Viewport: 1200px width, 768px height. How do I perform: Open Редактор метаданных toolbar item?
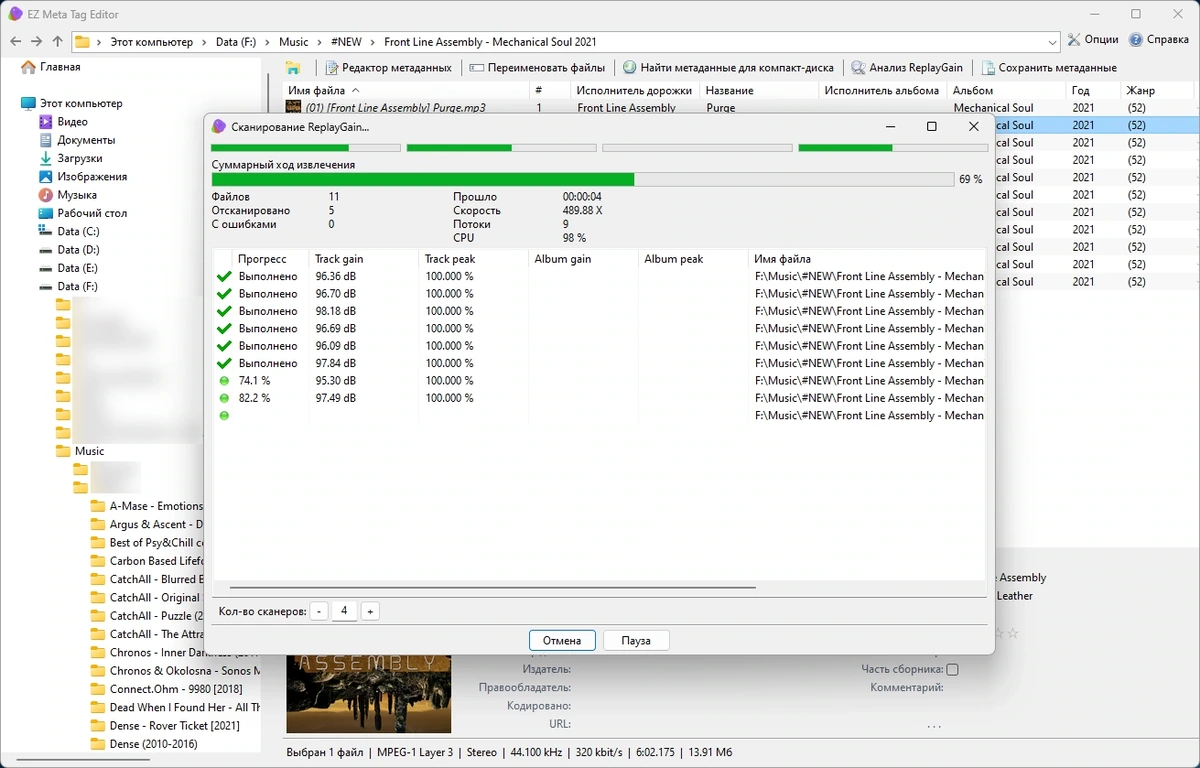point(388,68)
